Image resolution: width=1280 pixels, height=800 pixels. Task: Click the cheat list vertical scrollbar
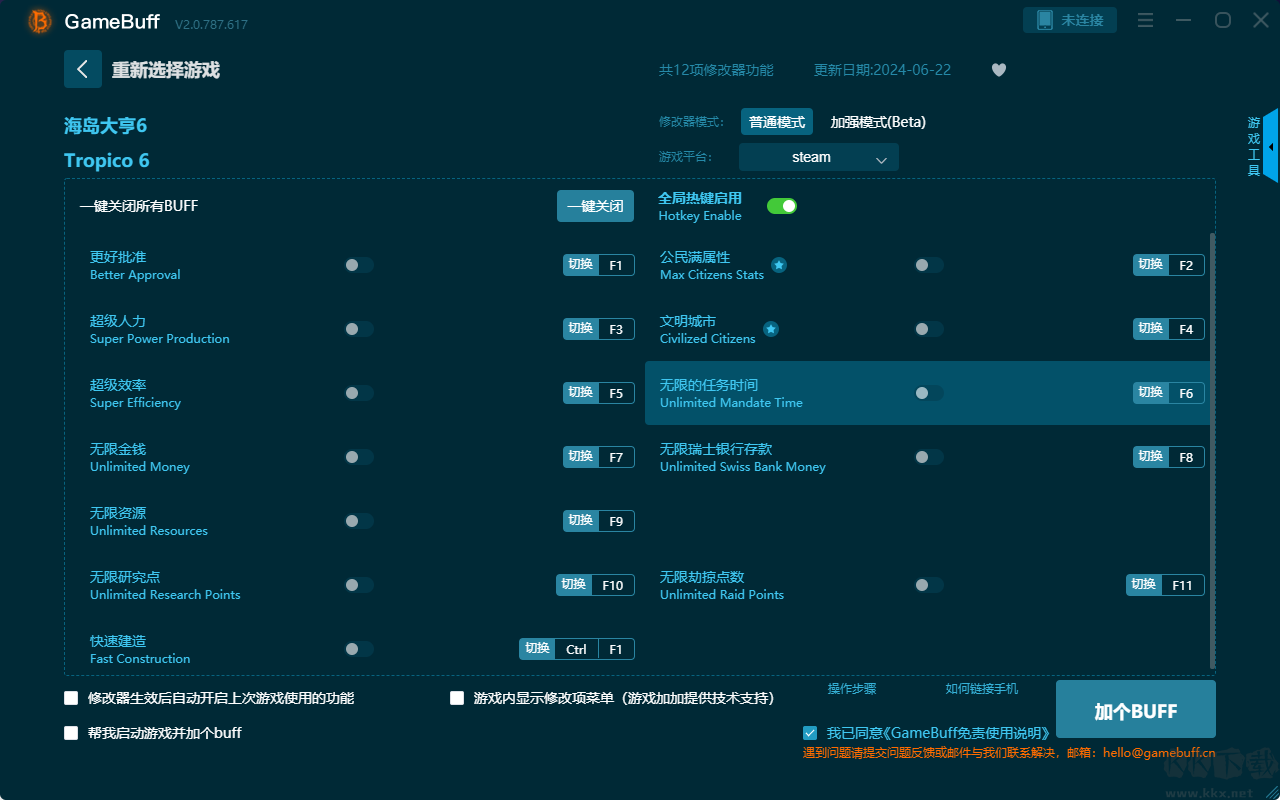pos(1212,450)
